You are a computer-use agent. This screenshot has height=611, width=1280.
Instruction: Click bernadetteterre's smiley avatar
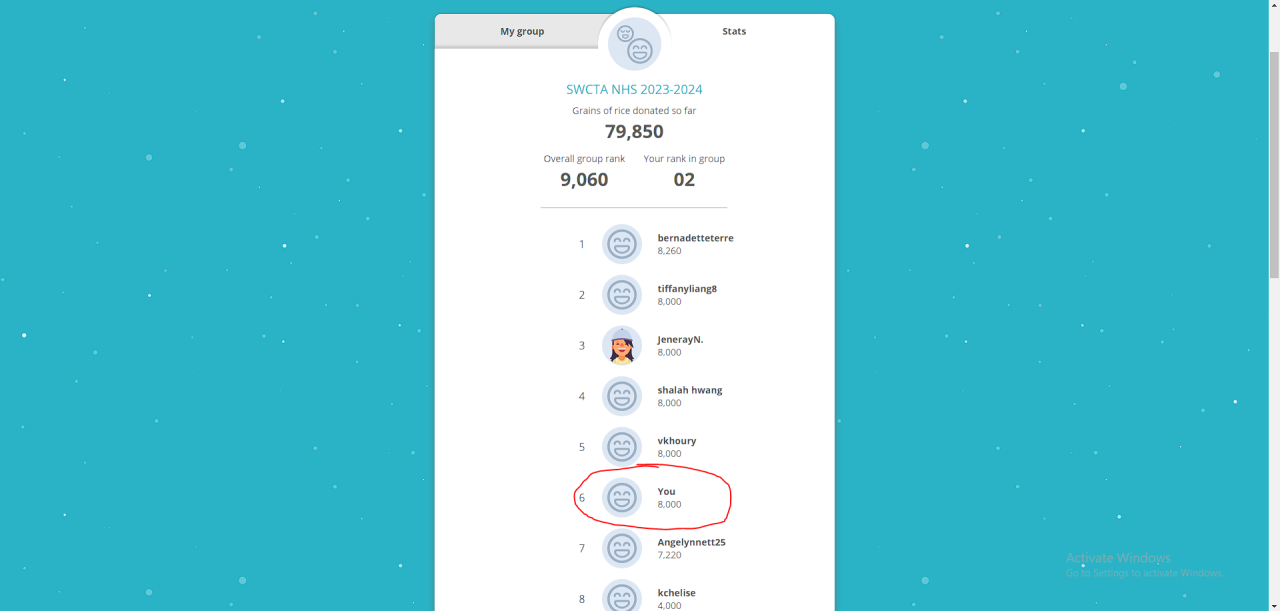click(x=622, y=244)
